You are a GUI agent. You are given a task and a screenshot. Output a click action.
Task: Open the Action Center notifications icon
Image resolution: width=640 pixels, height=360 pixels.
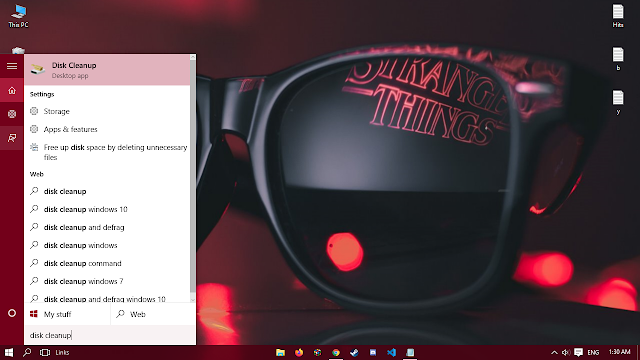pos(578,352)
